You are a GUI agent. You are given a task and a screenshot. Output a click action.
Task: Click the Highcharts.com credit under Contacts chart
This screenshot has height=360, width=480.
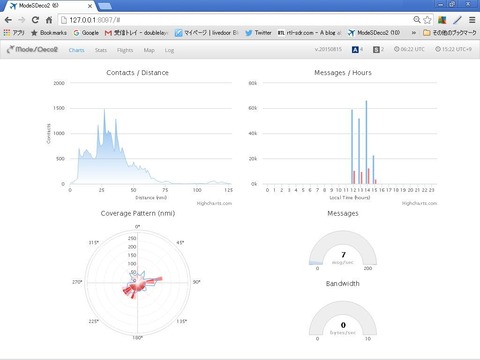point(214,203)
